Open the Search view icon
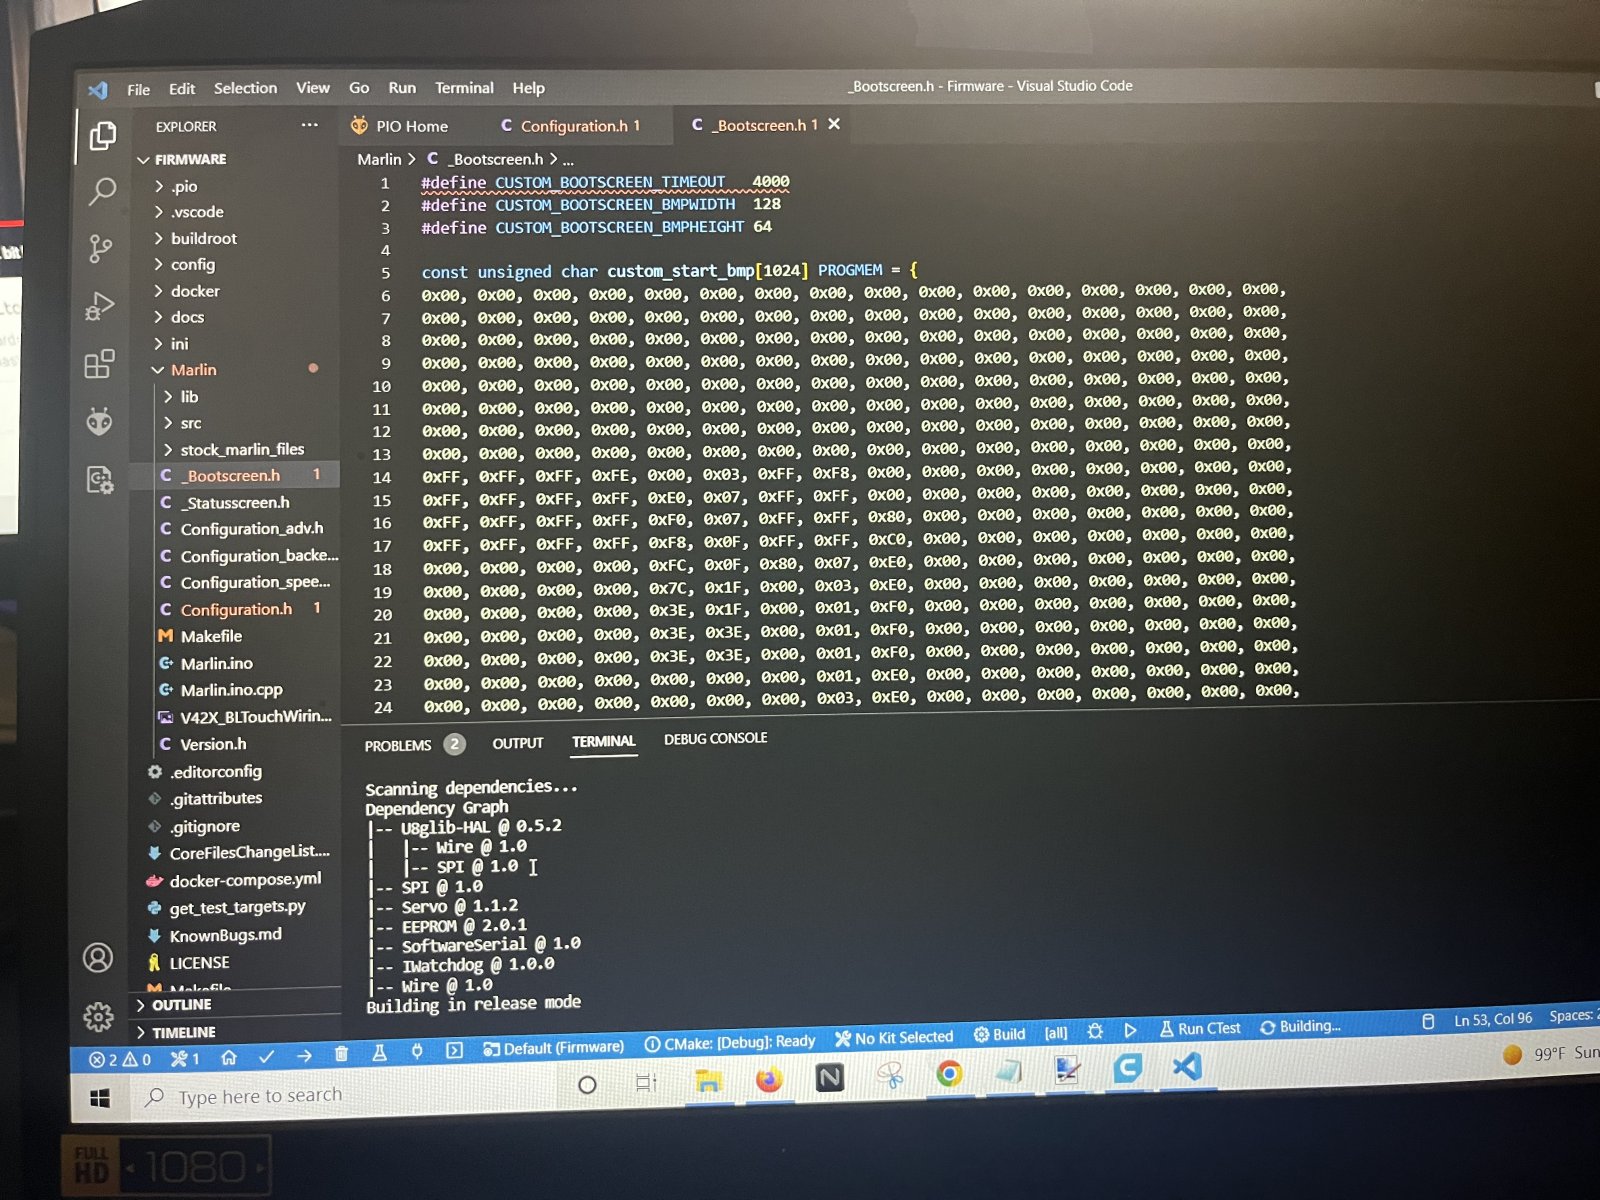Screen dimensions: 1600x1200 (102, 191)
